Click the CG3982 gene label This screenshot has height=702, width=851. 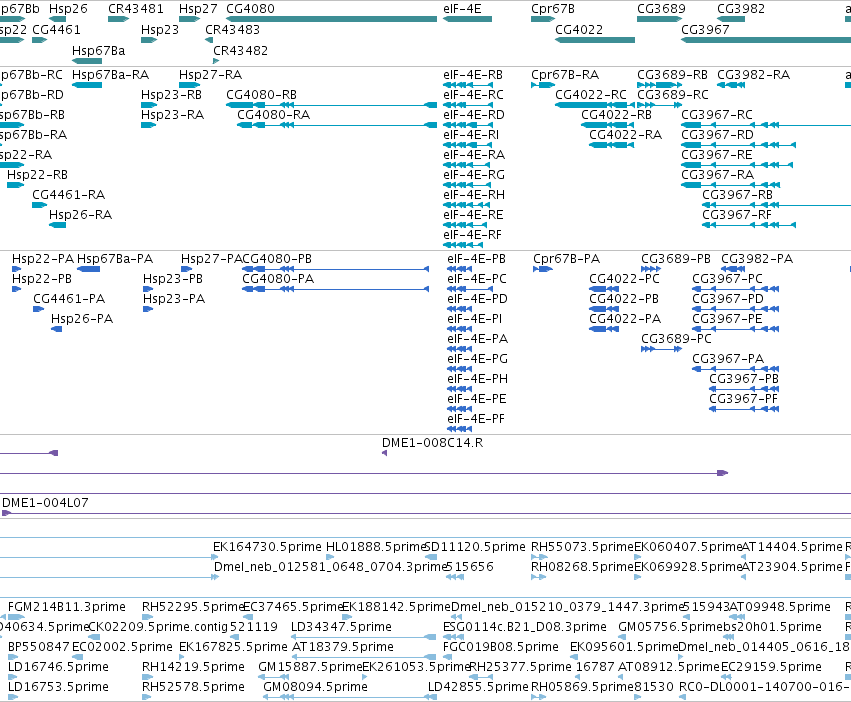[741, 9]
